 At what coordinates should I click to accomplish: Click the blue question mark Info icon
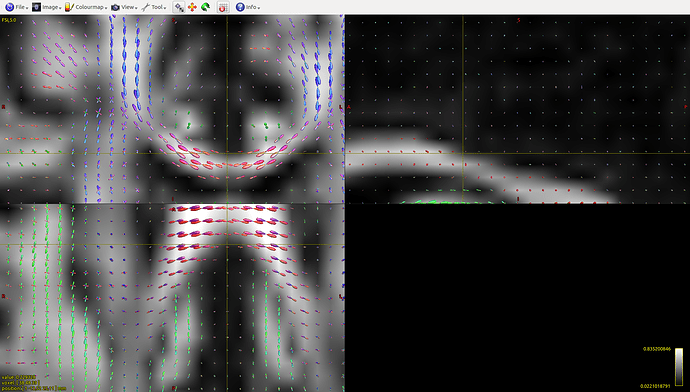click(x=240, y=7)
